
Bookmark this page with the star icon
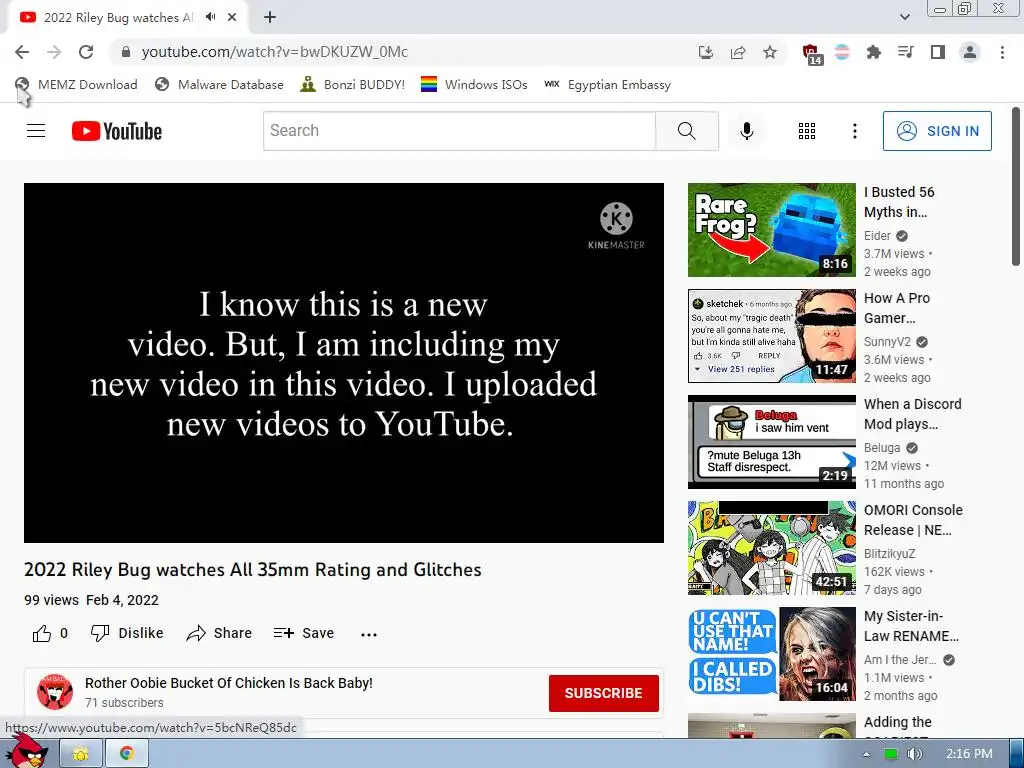coord(770,52)
